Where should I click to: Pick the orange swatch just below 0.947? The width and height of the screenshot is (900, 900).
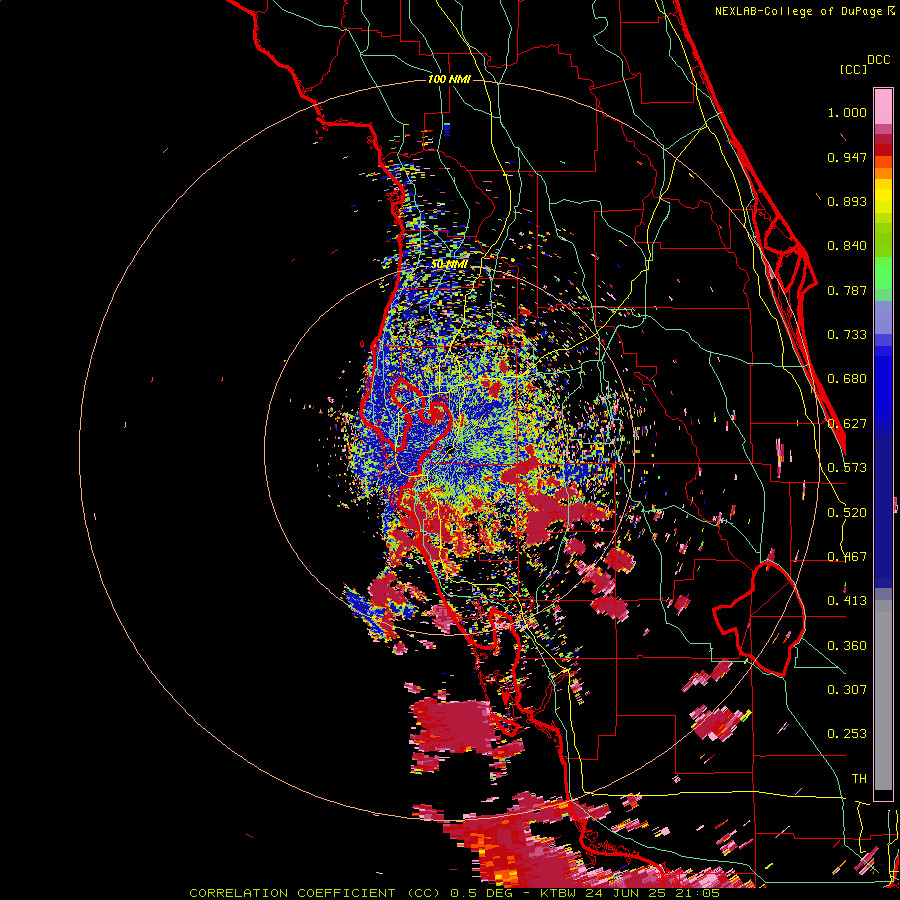(x=883, y=162)
